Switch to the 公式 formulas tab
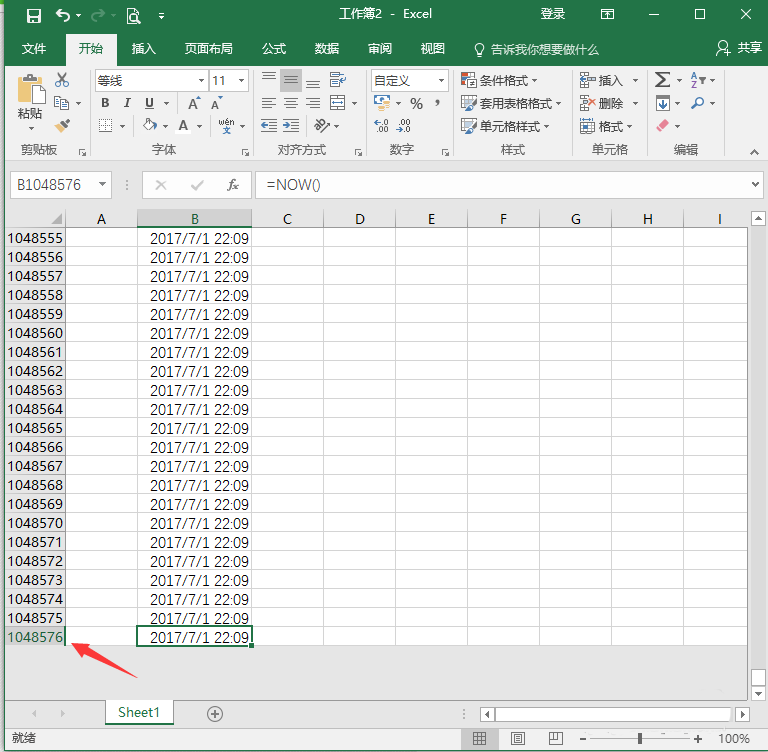The image size is (768, 752). point(274,49)
